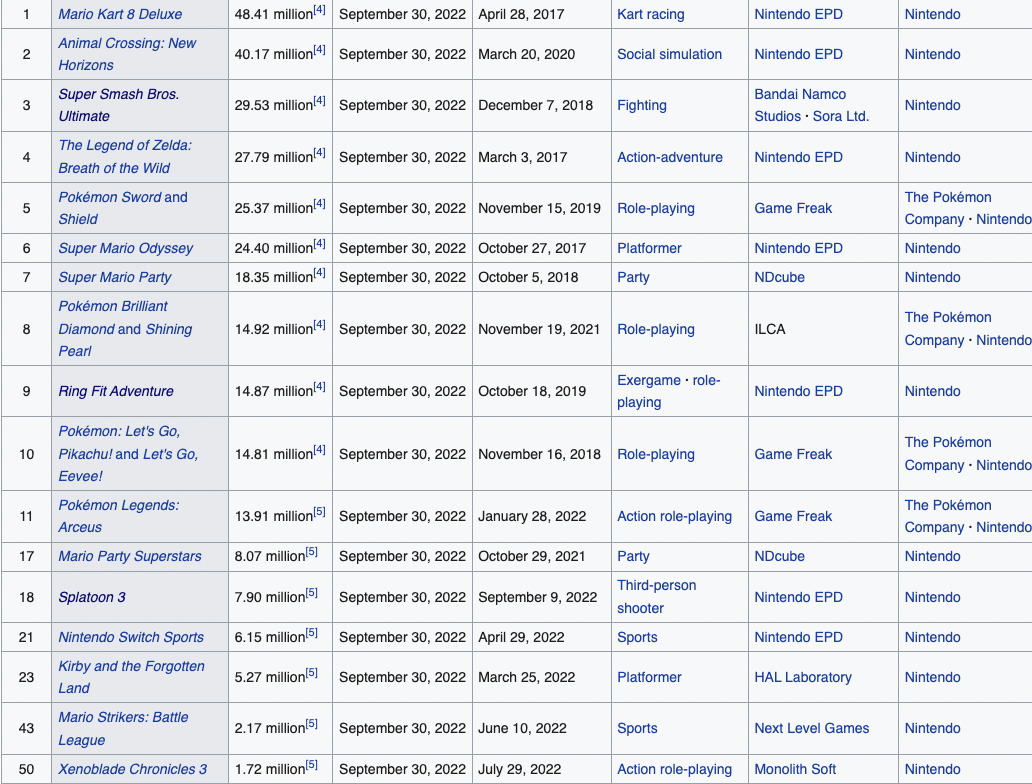The width and height of the screenshot is (1032, 784).
Task: Select rank number 43 cell
Action: (26, 728)
